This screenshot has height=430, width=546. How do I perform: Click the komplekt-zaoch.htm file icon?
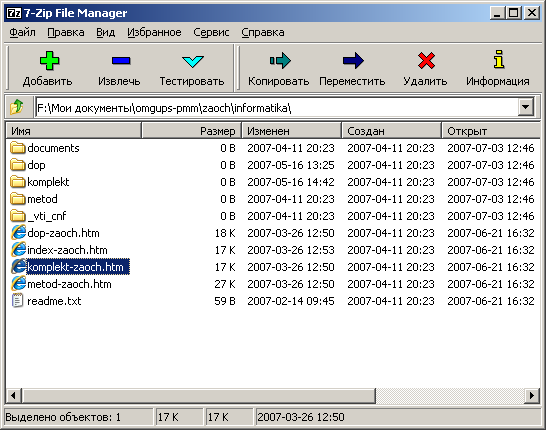coord(18,267)
